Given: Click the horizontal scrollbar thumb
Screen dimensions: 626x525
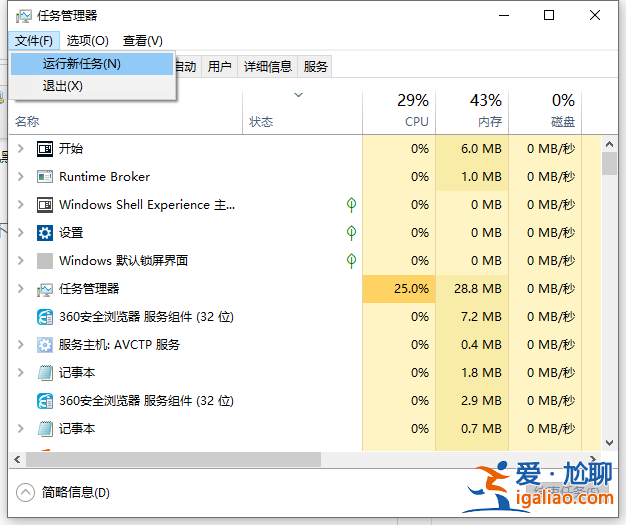Looking at the screenshot, I should pos(173,460).
